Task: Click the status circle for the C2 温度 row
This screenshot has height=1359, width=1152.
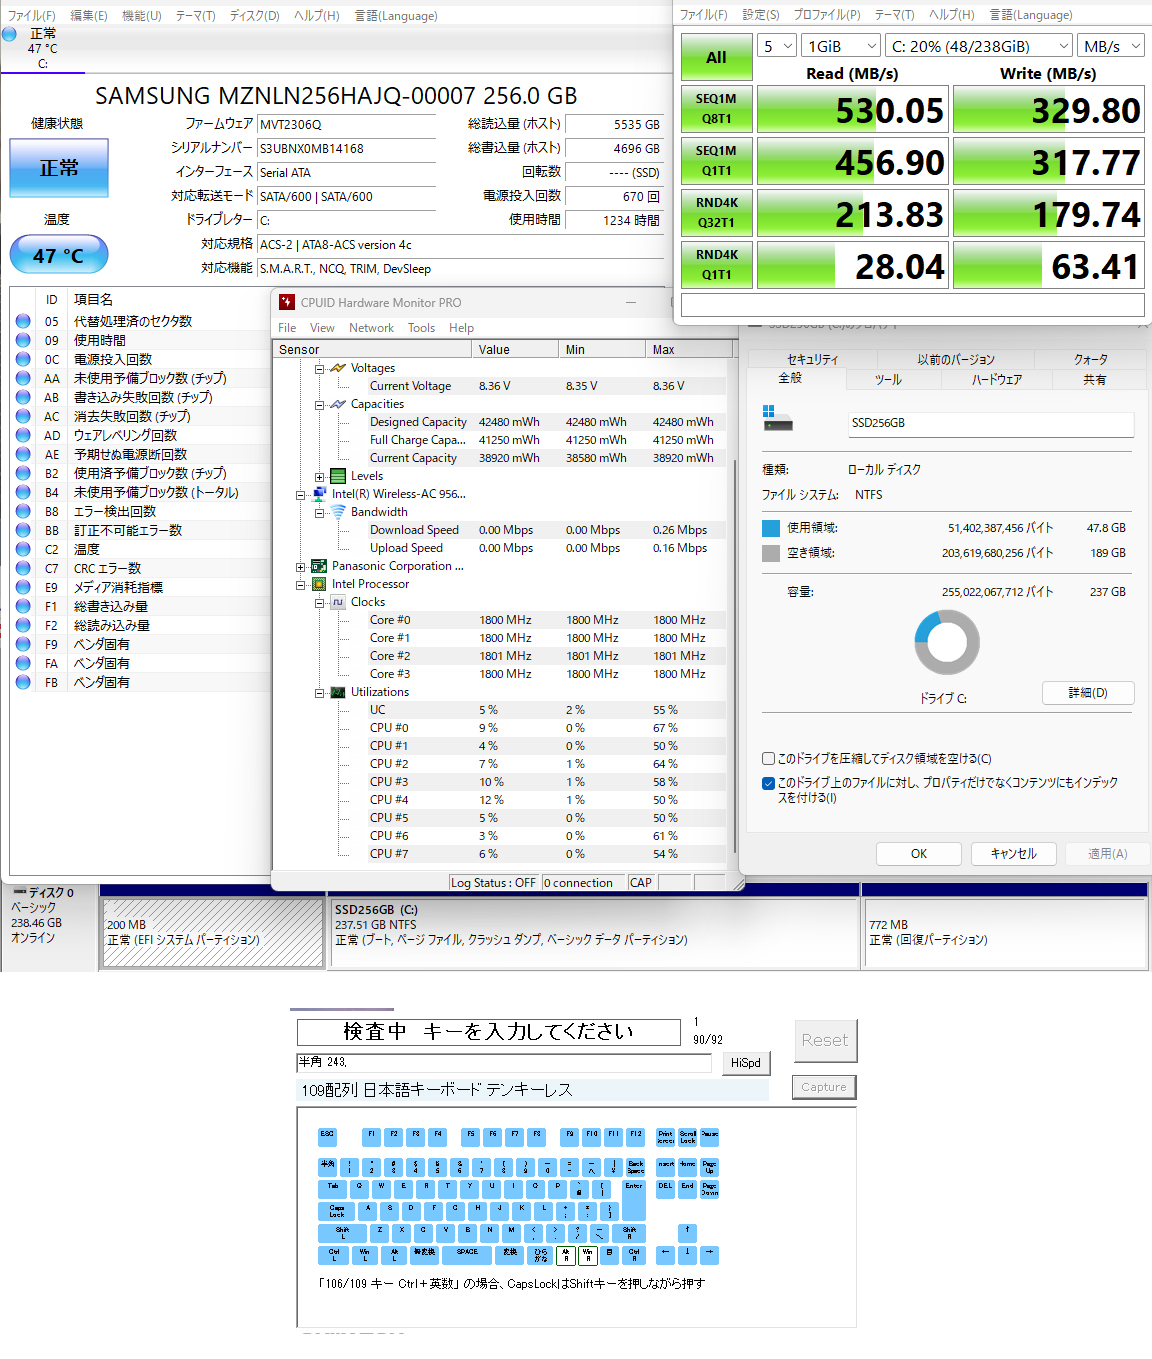Action: tap(23, 549)
